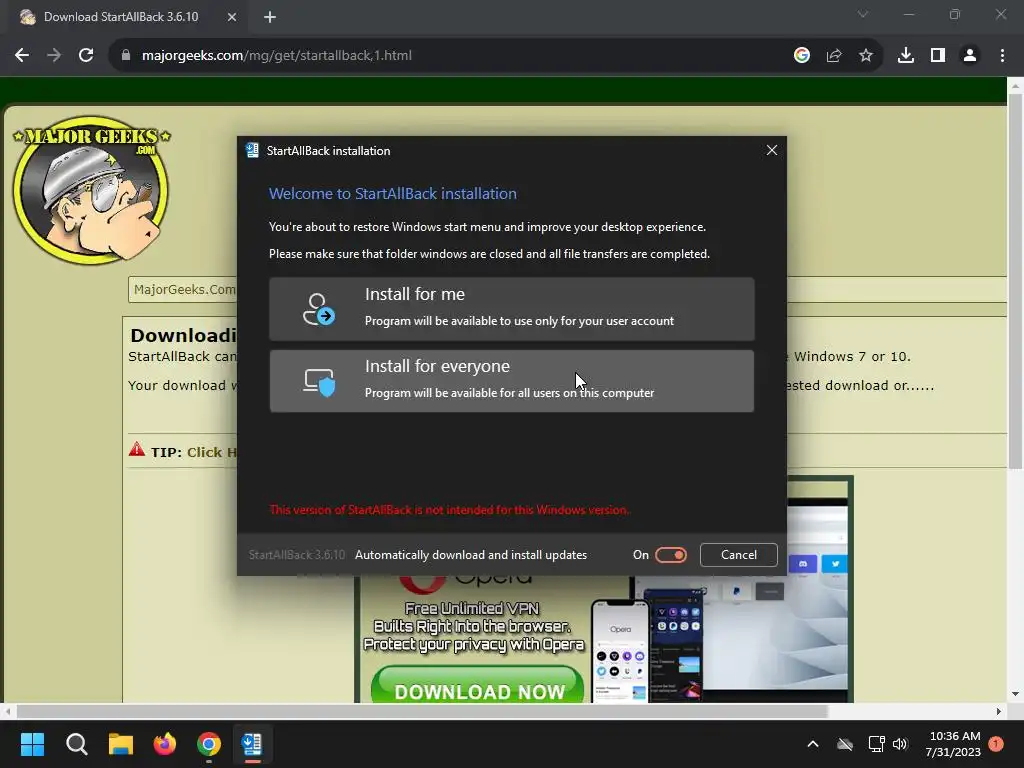The image size is (1024, 768).
Task: Open the Windows Start menu
Action: [x=32, y=744]
